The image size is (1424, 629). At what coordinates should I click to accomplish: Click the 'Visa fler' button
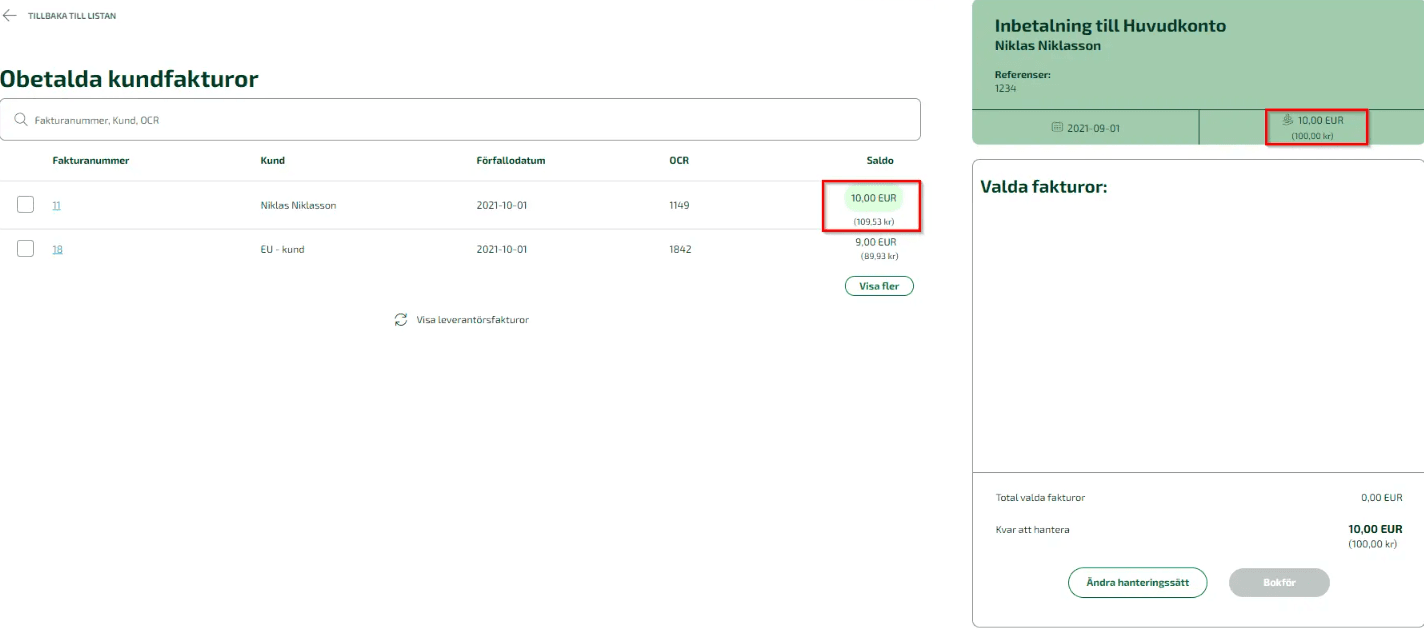(x=879, y=286)
